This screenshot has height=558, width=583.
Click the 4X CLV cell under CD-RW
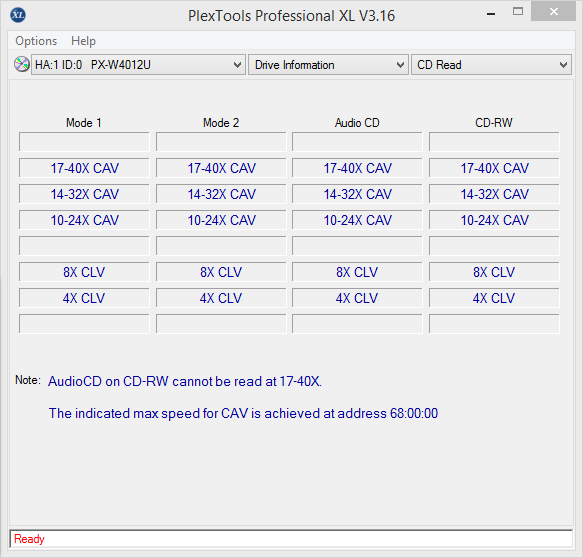[494, 298]
